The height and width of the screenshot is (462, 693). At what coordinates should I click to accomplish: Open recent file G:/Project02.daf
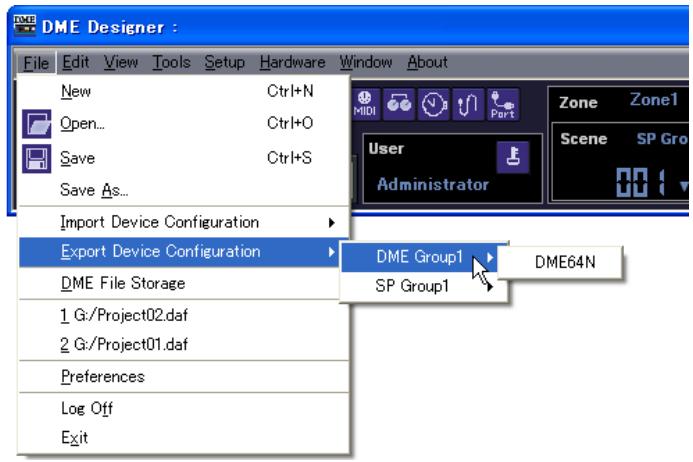click(183, 315)
